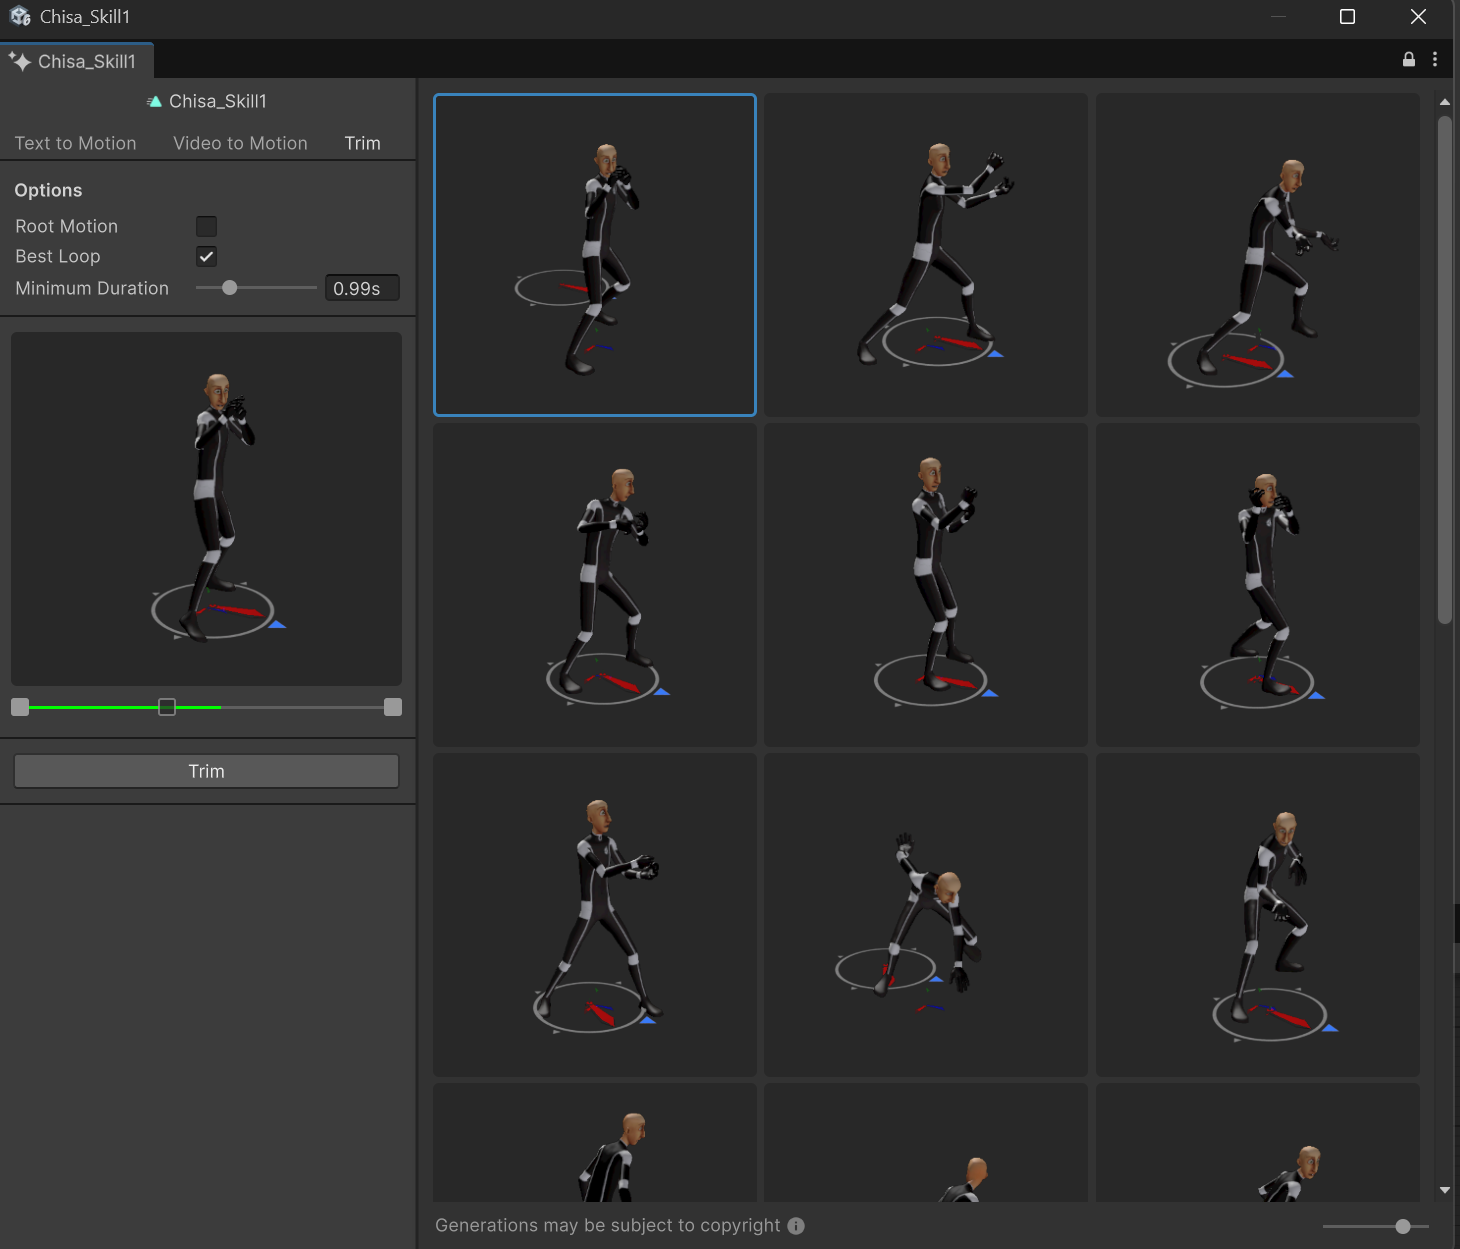Click the scroll up arrow of the gallery
The height and width of the screenshot is (1249, 1460).
(1444, 102)
